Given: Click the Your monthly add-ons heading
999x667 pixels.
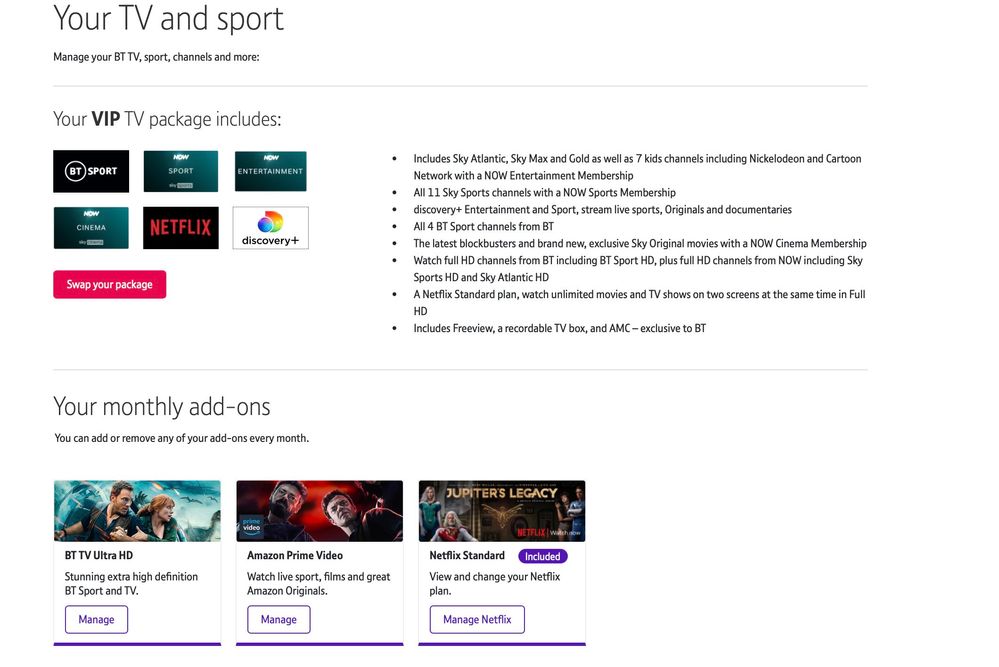Looking at the screenshot, I should pos(162,407).
